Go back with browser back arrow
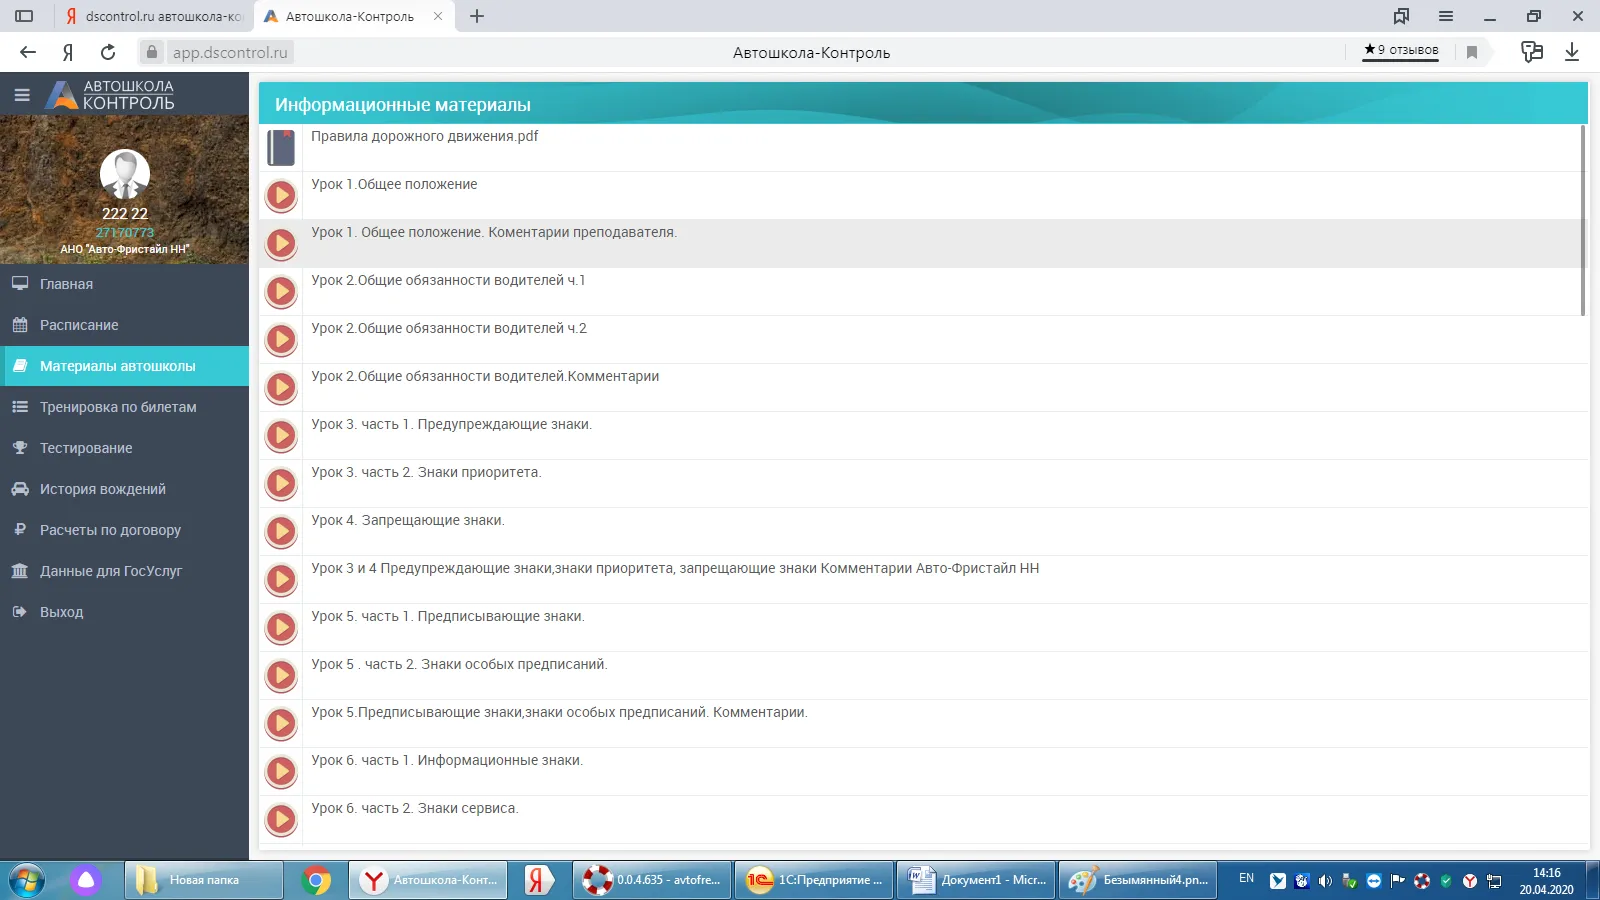 (28, 52)
